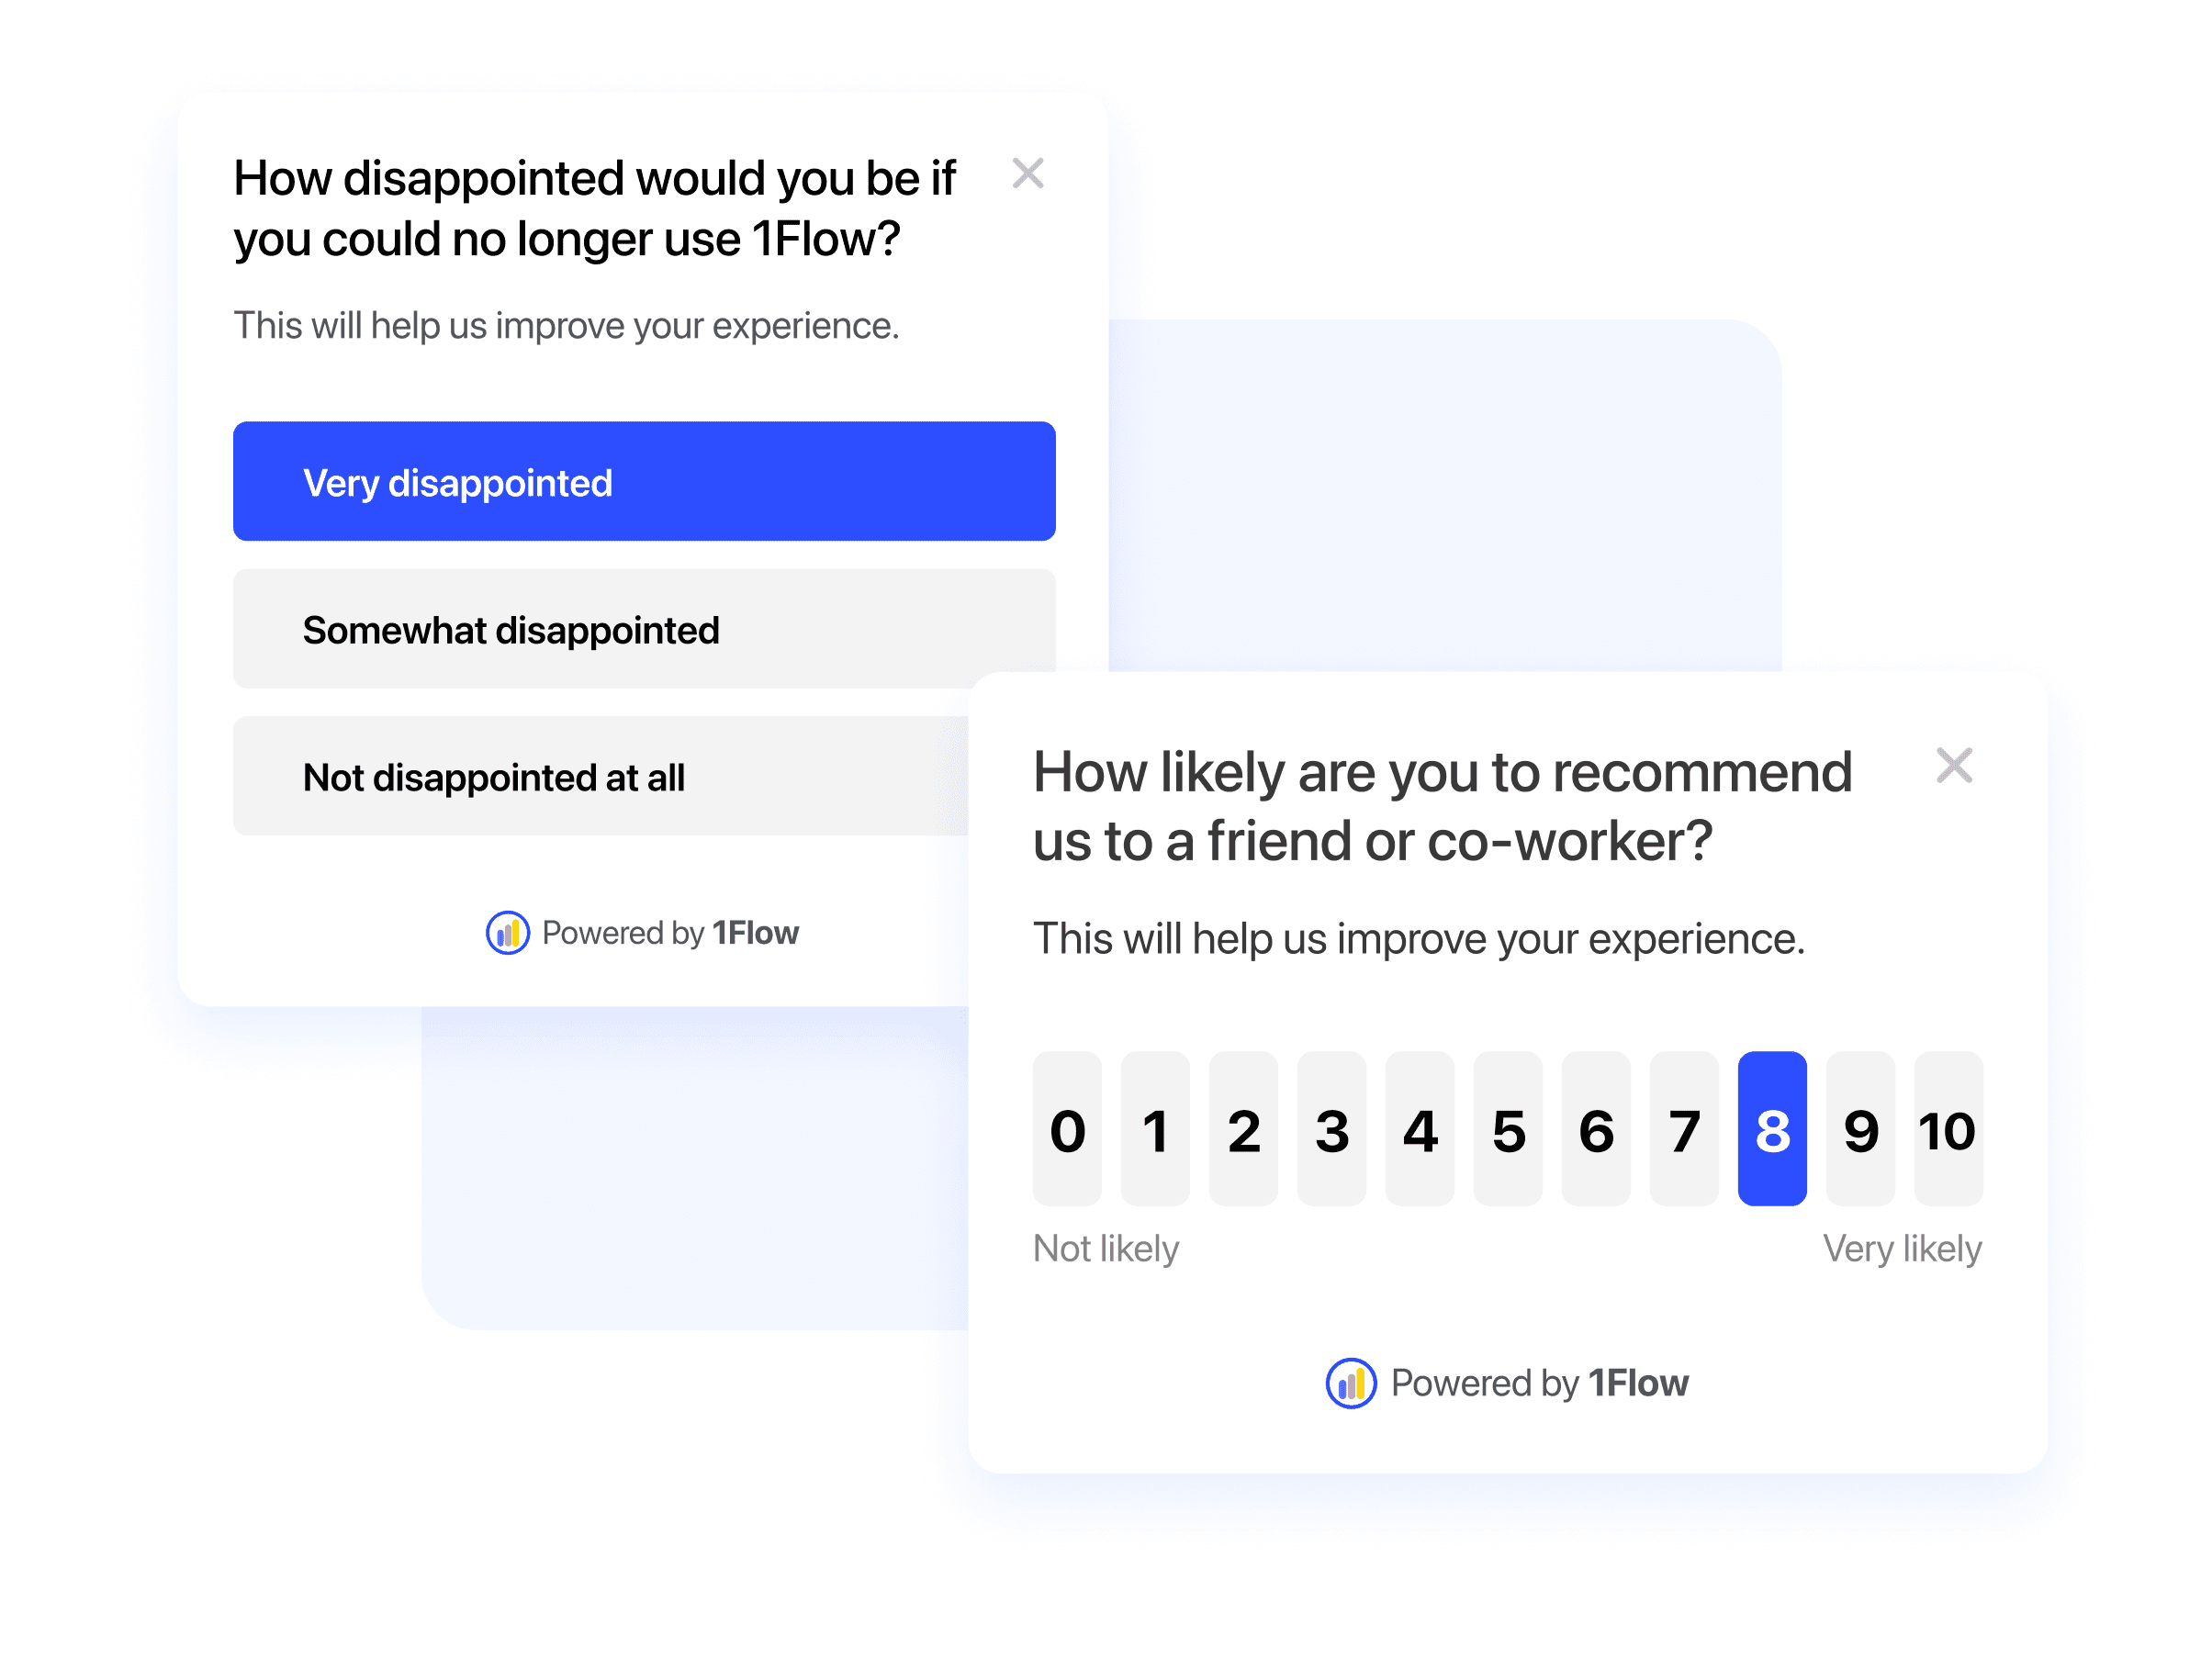
Task: Click the 1Flow logo on the disappointment survey
Action: [x=507, y=932]
